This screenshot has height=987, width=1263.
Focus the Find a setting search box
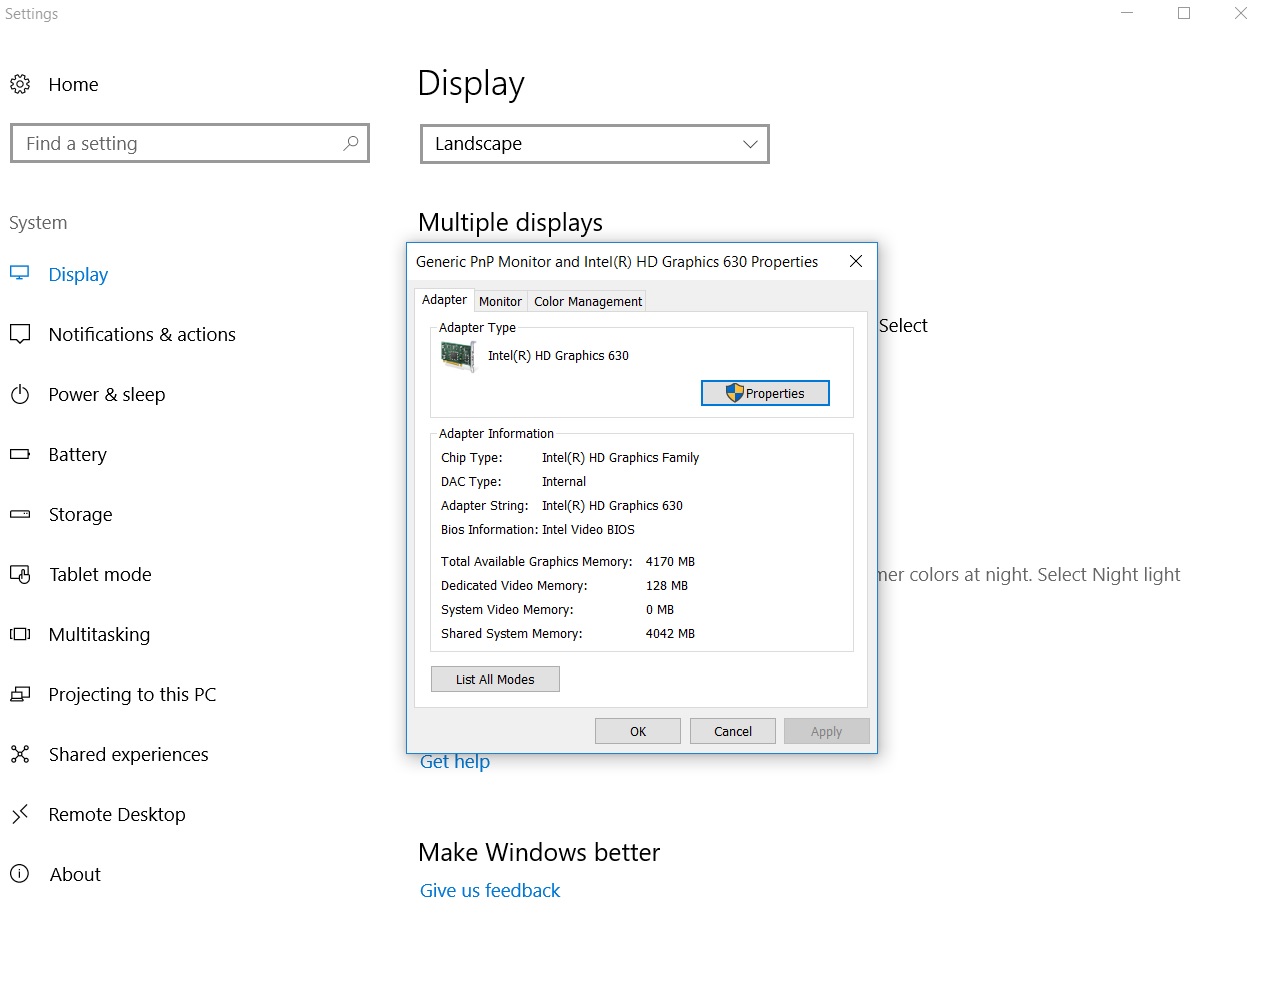(190, 143)
